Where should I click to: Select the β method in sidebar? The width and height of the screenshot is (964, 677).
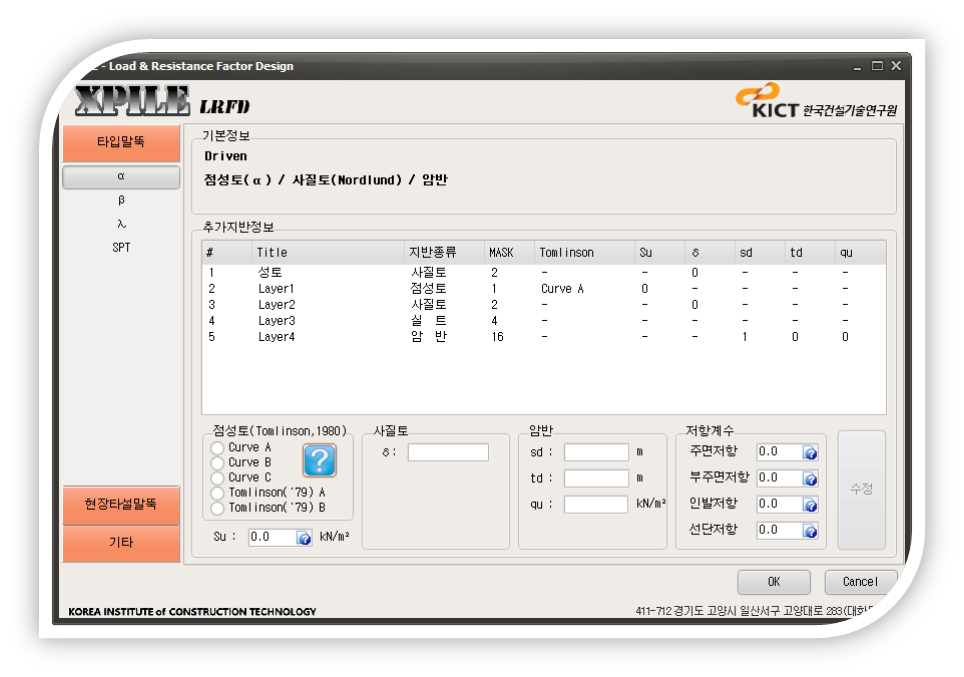point(121,200)
